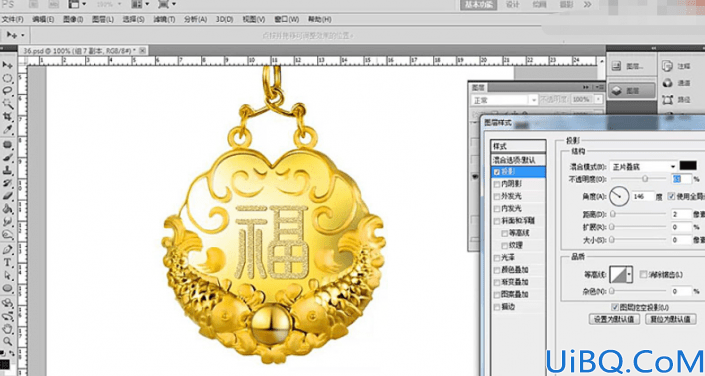Choose the Eyedropper tool
This screenshot has height=376, width=705.
pyautogui.click(x=8, y=130)
